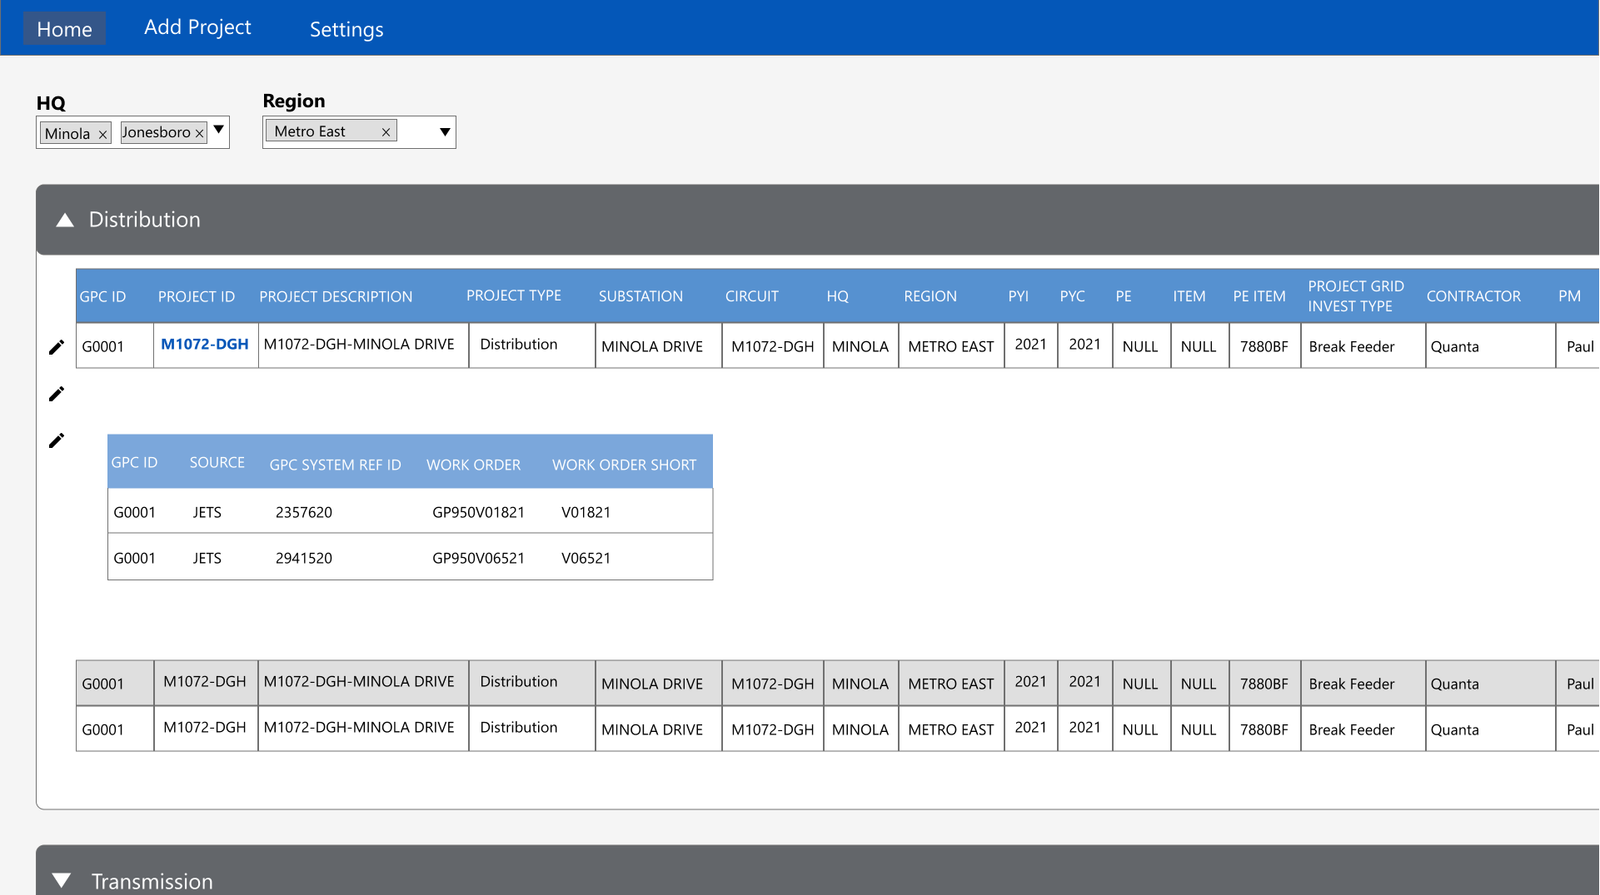Select the 2357620 reference ID cell

point(304,512)
